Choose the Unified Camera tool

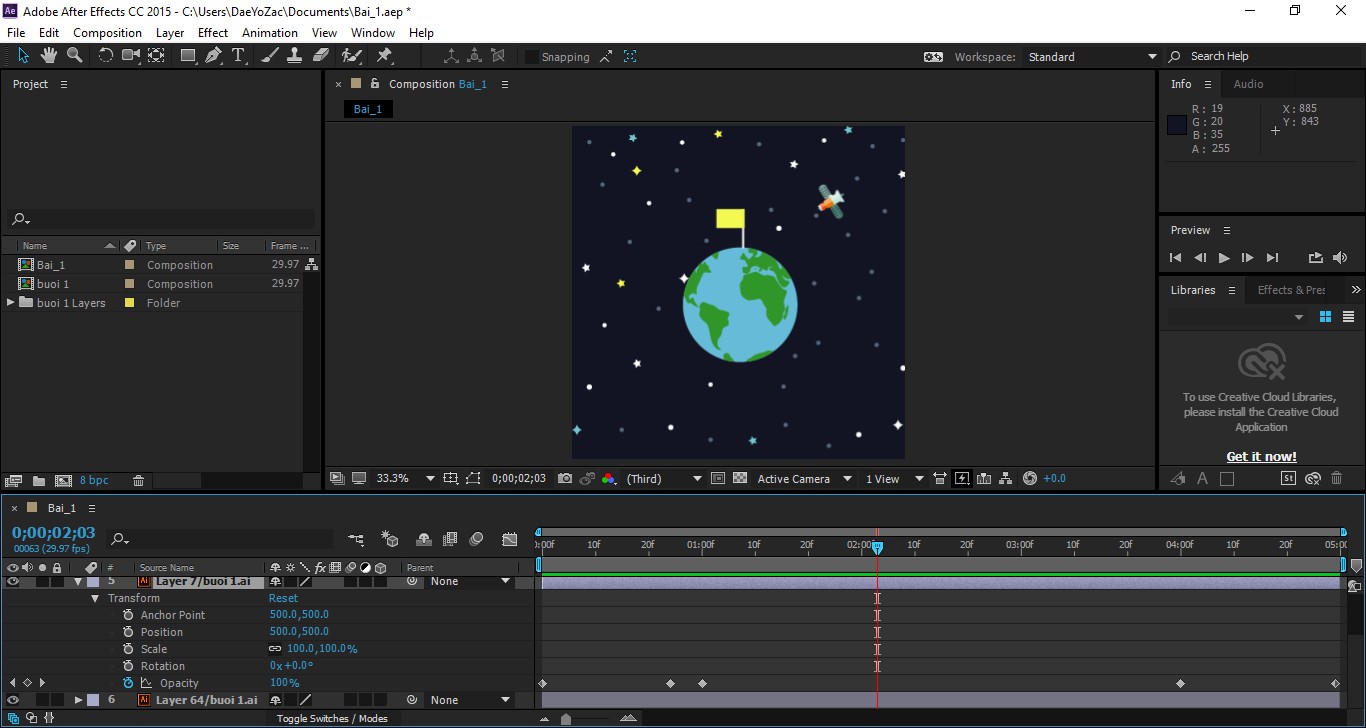[130, 56]
